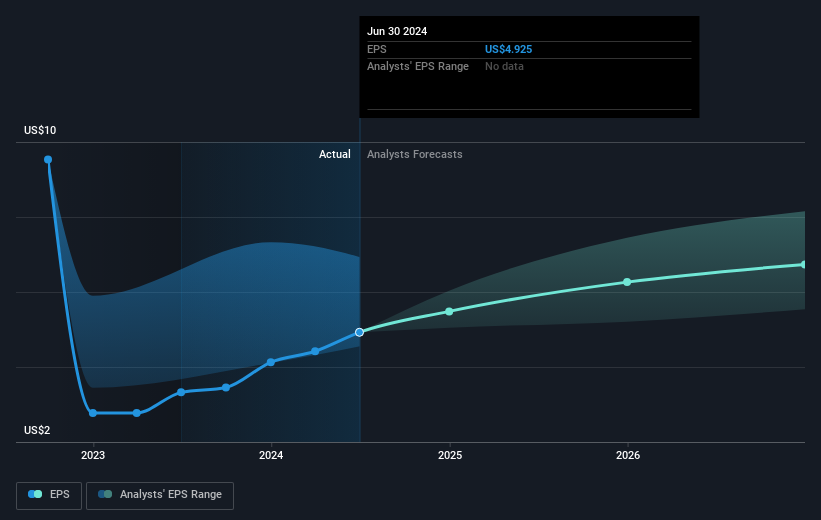This screenshot has width=821, height=520.
Task: Toggle the Analysts' EPS Range legend
Action: point(160,495)
